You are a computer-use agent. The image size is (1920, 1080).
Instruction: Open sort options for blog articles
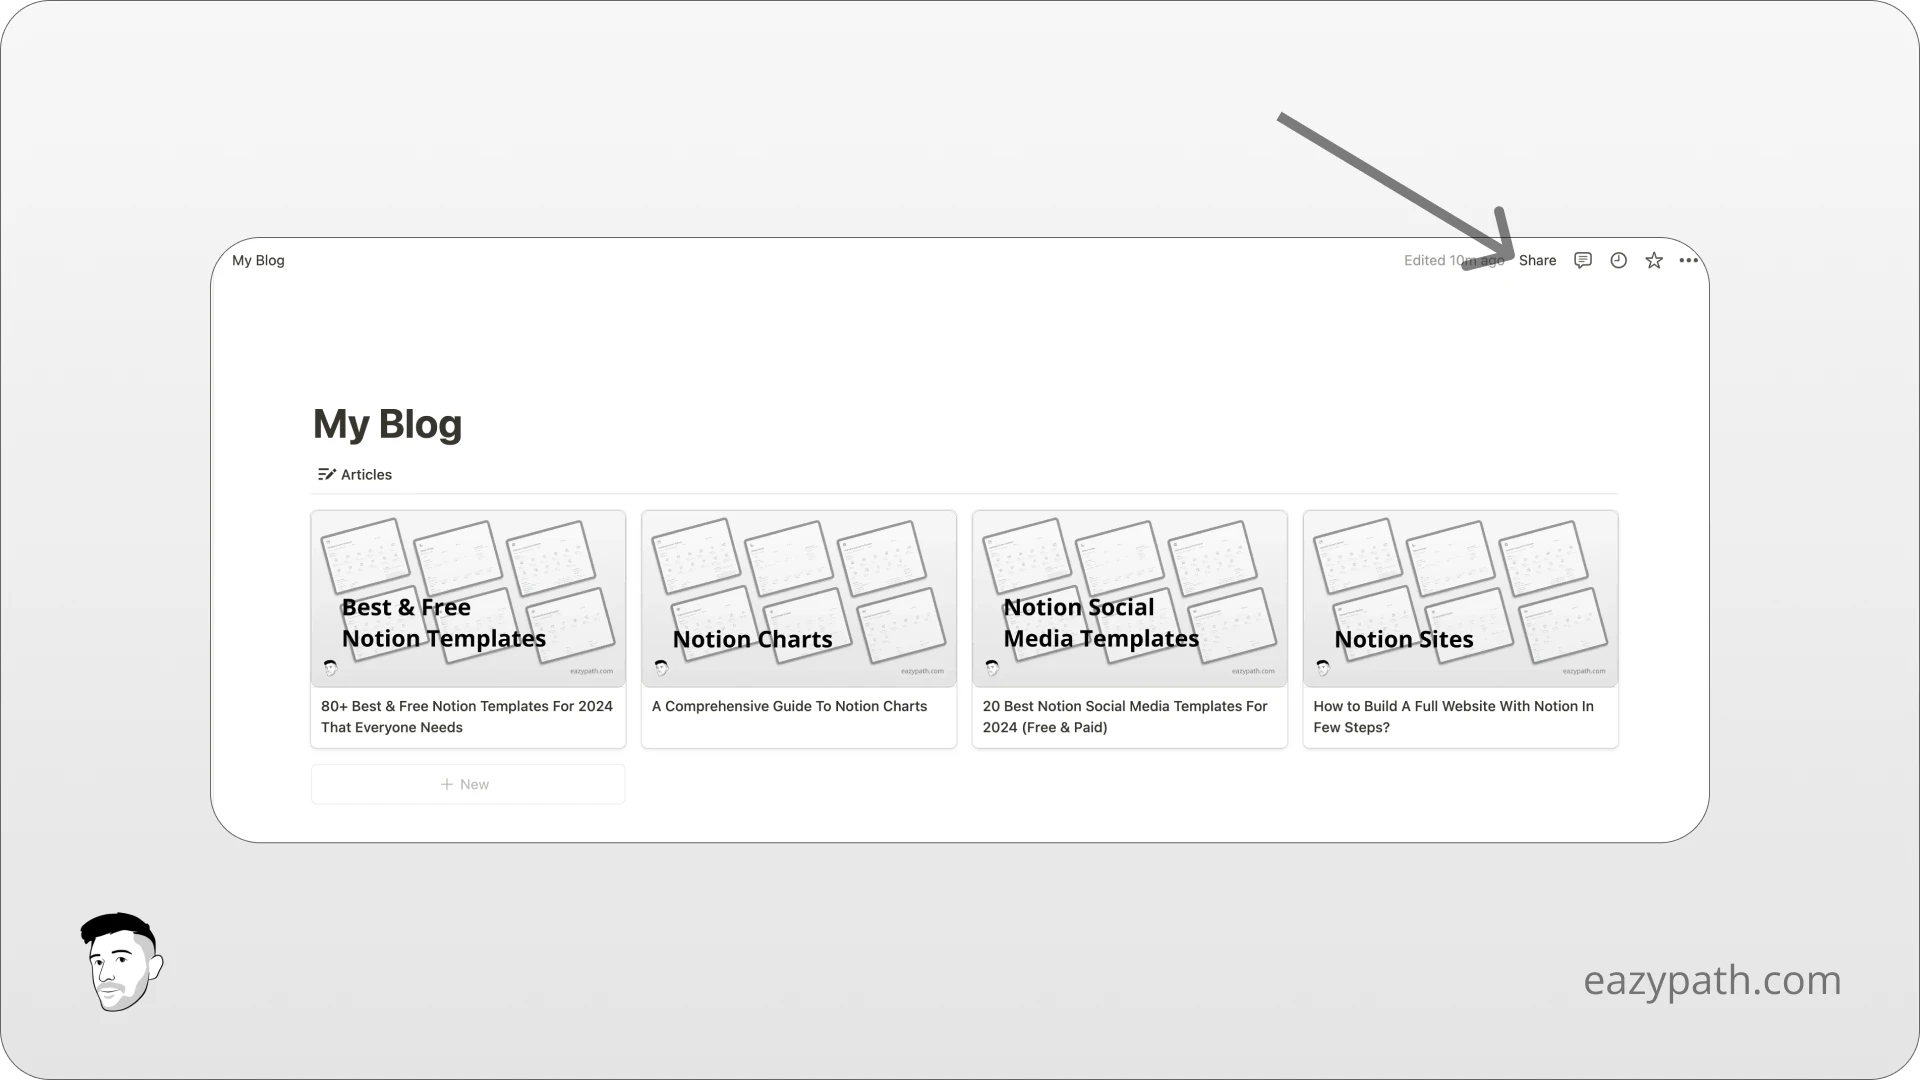tap(326, 473)
